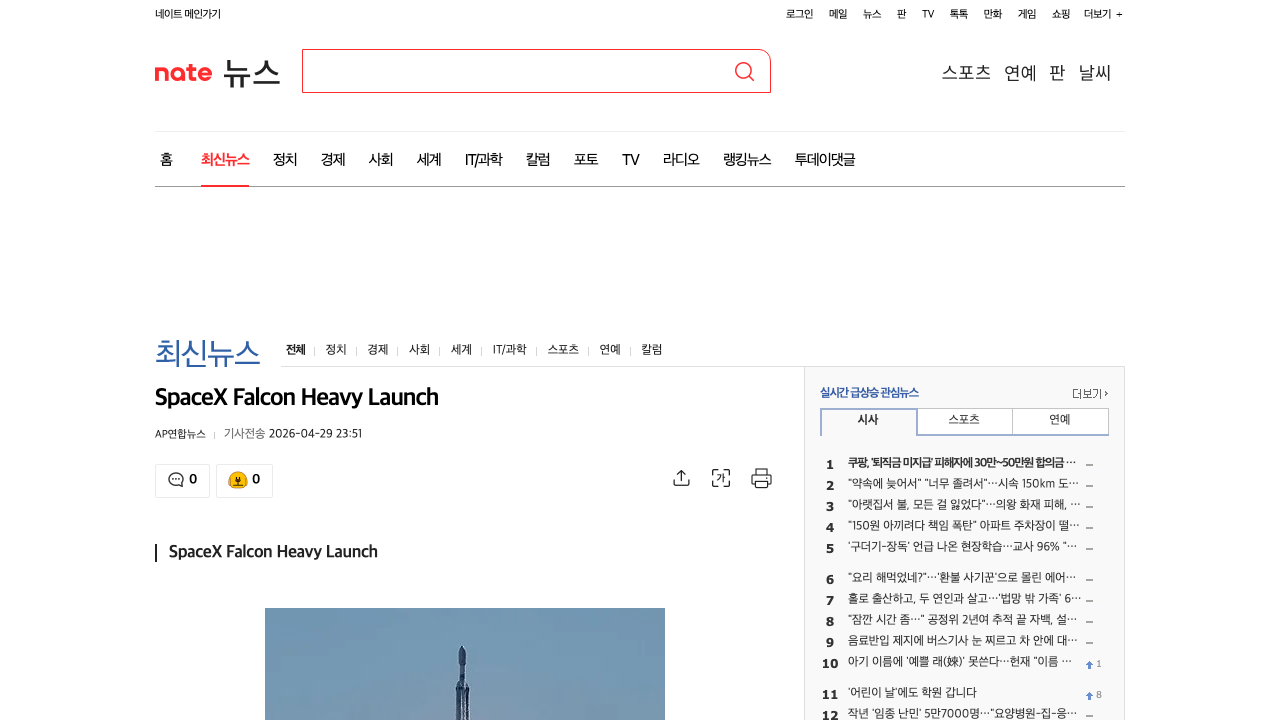The image size is (1280, 720).
Task: Select 세계 latest-news filter
Action: coord(461,349)
